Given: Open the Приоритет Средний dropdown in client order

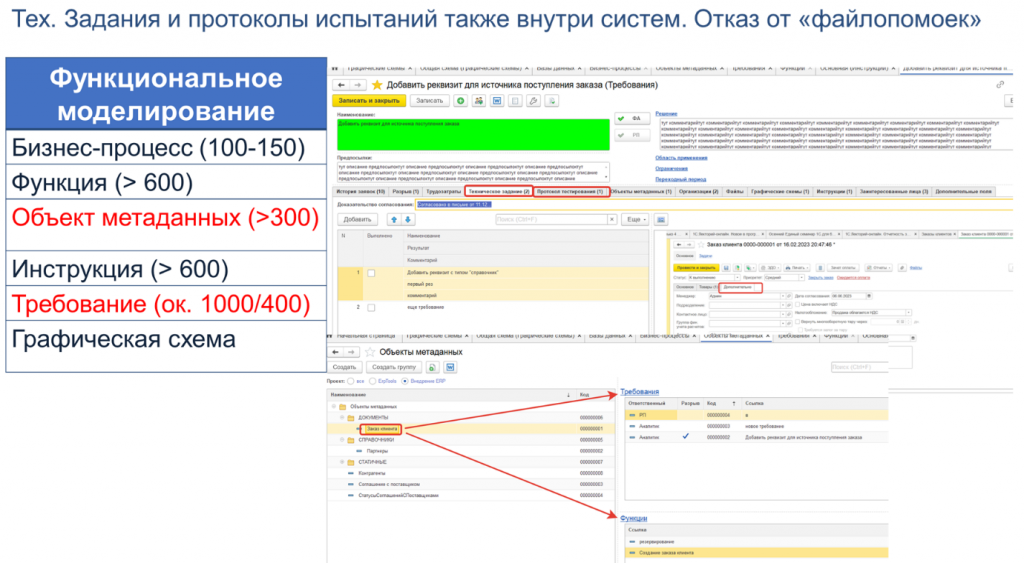Looking at the screenshot, I should pos(801,278).
